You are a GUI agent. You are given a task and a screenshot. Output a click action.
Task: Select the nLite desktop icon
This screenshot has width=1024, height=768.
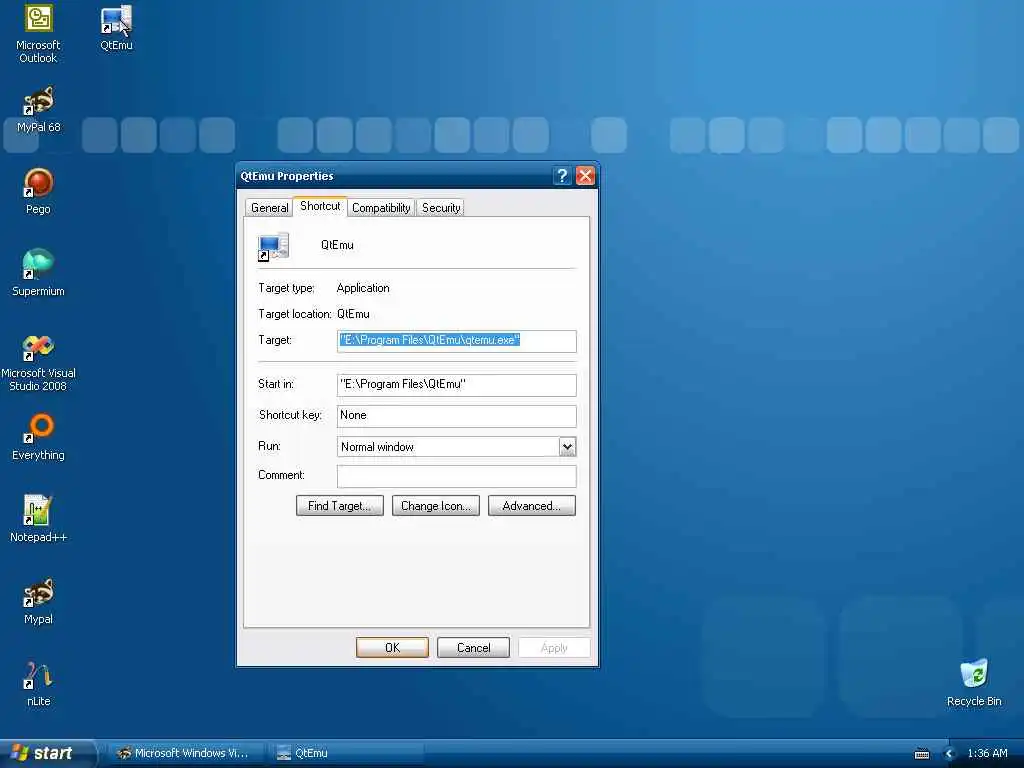38,684
